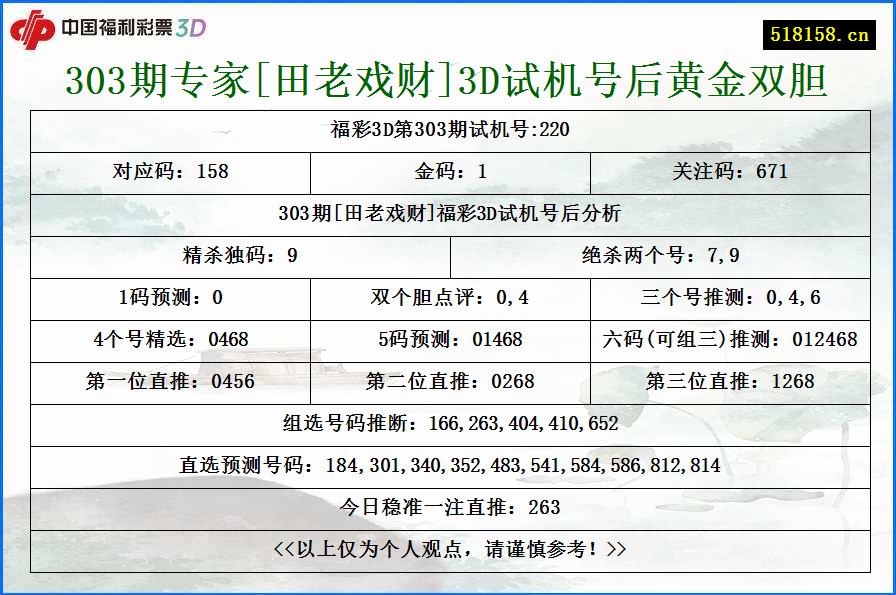This screenshot has height=595, width=896.
Task: Click the 金码 1 cell
Action: [x=448, y=173]
